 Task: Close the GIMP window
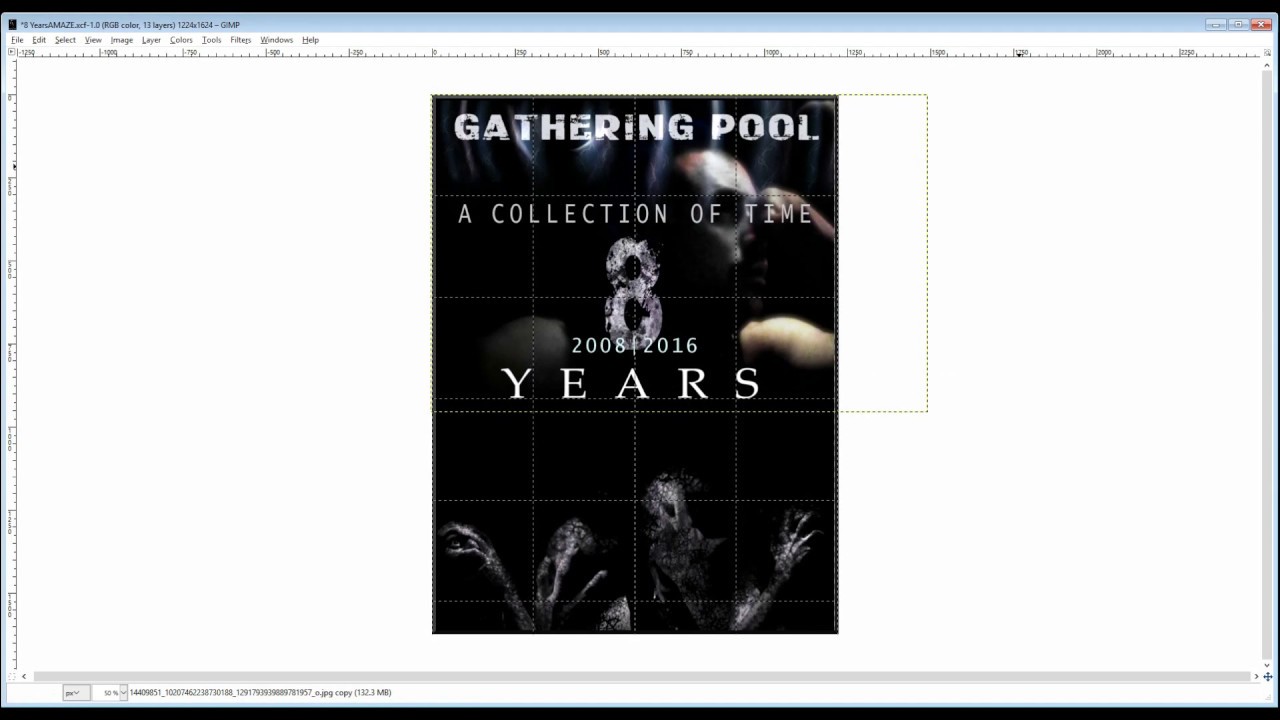click(x=1260, y=25)
